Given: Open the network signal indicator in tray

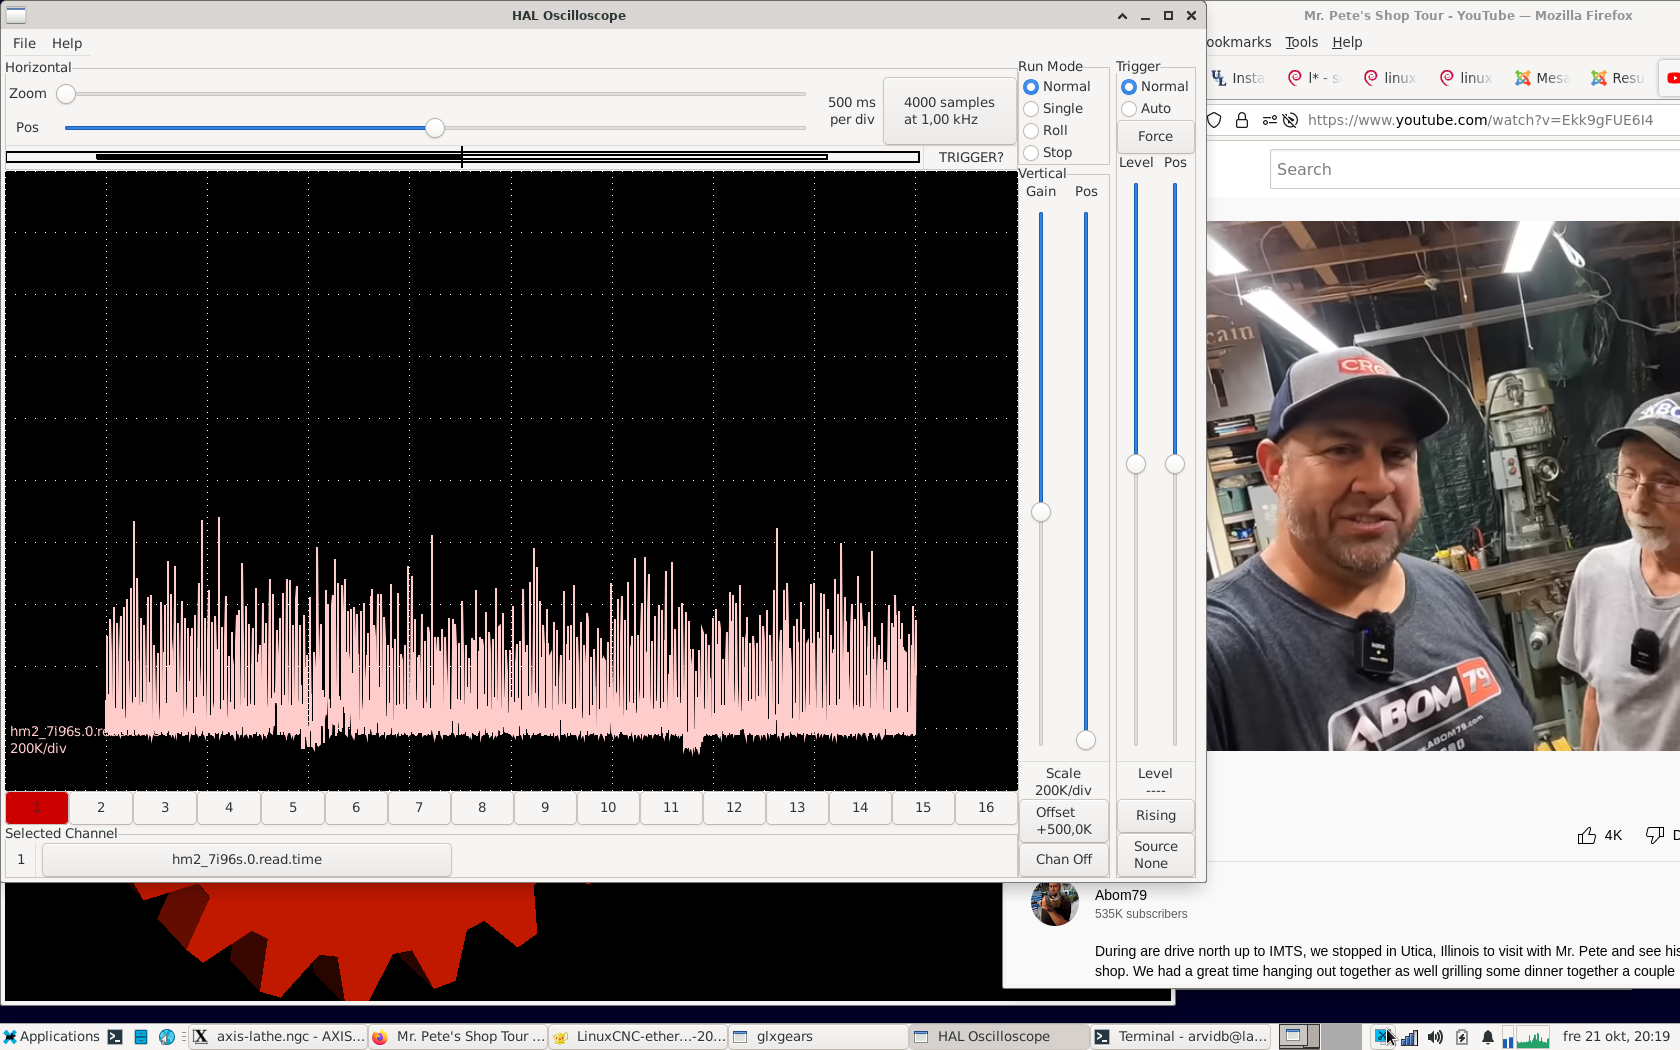Looking at the screenshot, I should point(1409,1037).
